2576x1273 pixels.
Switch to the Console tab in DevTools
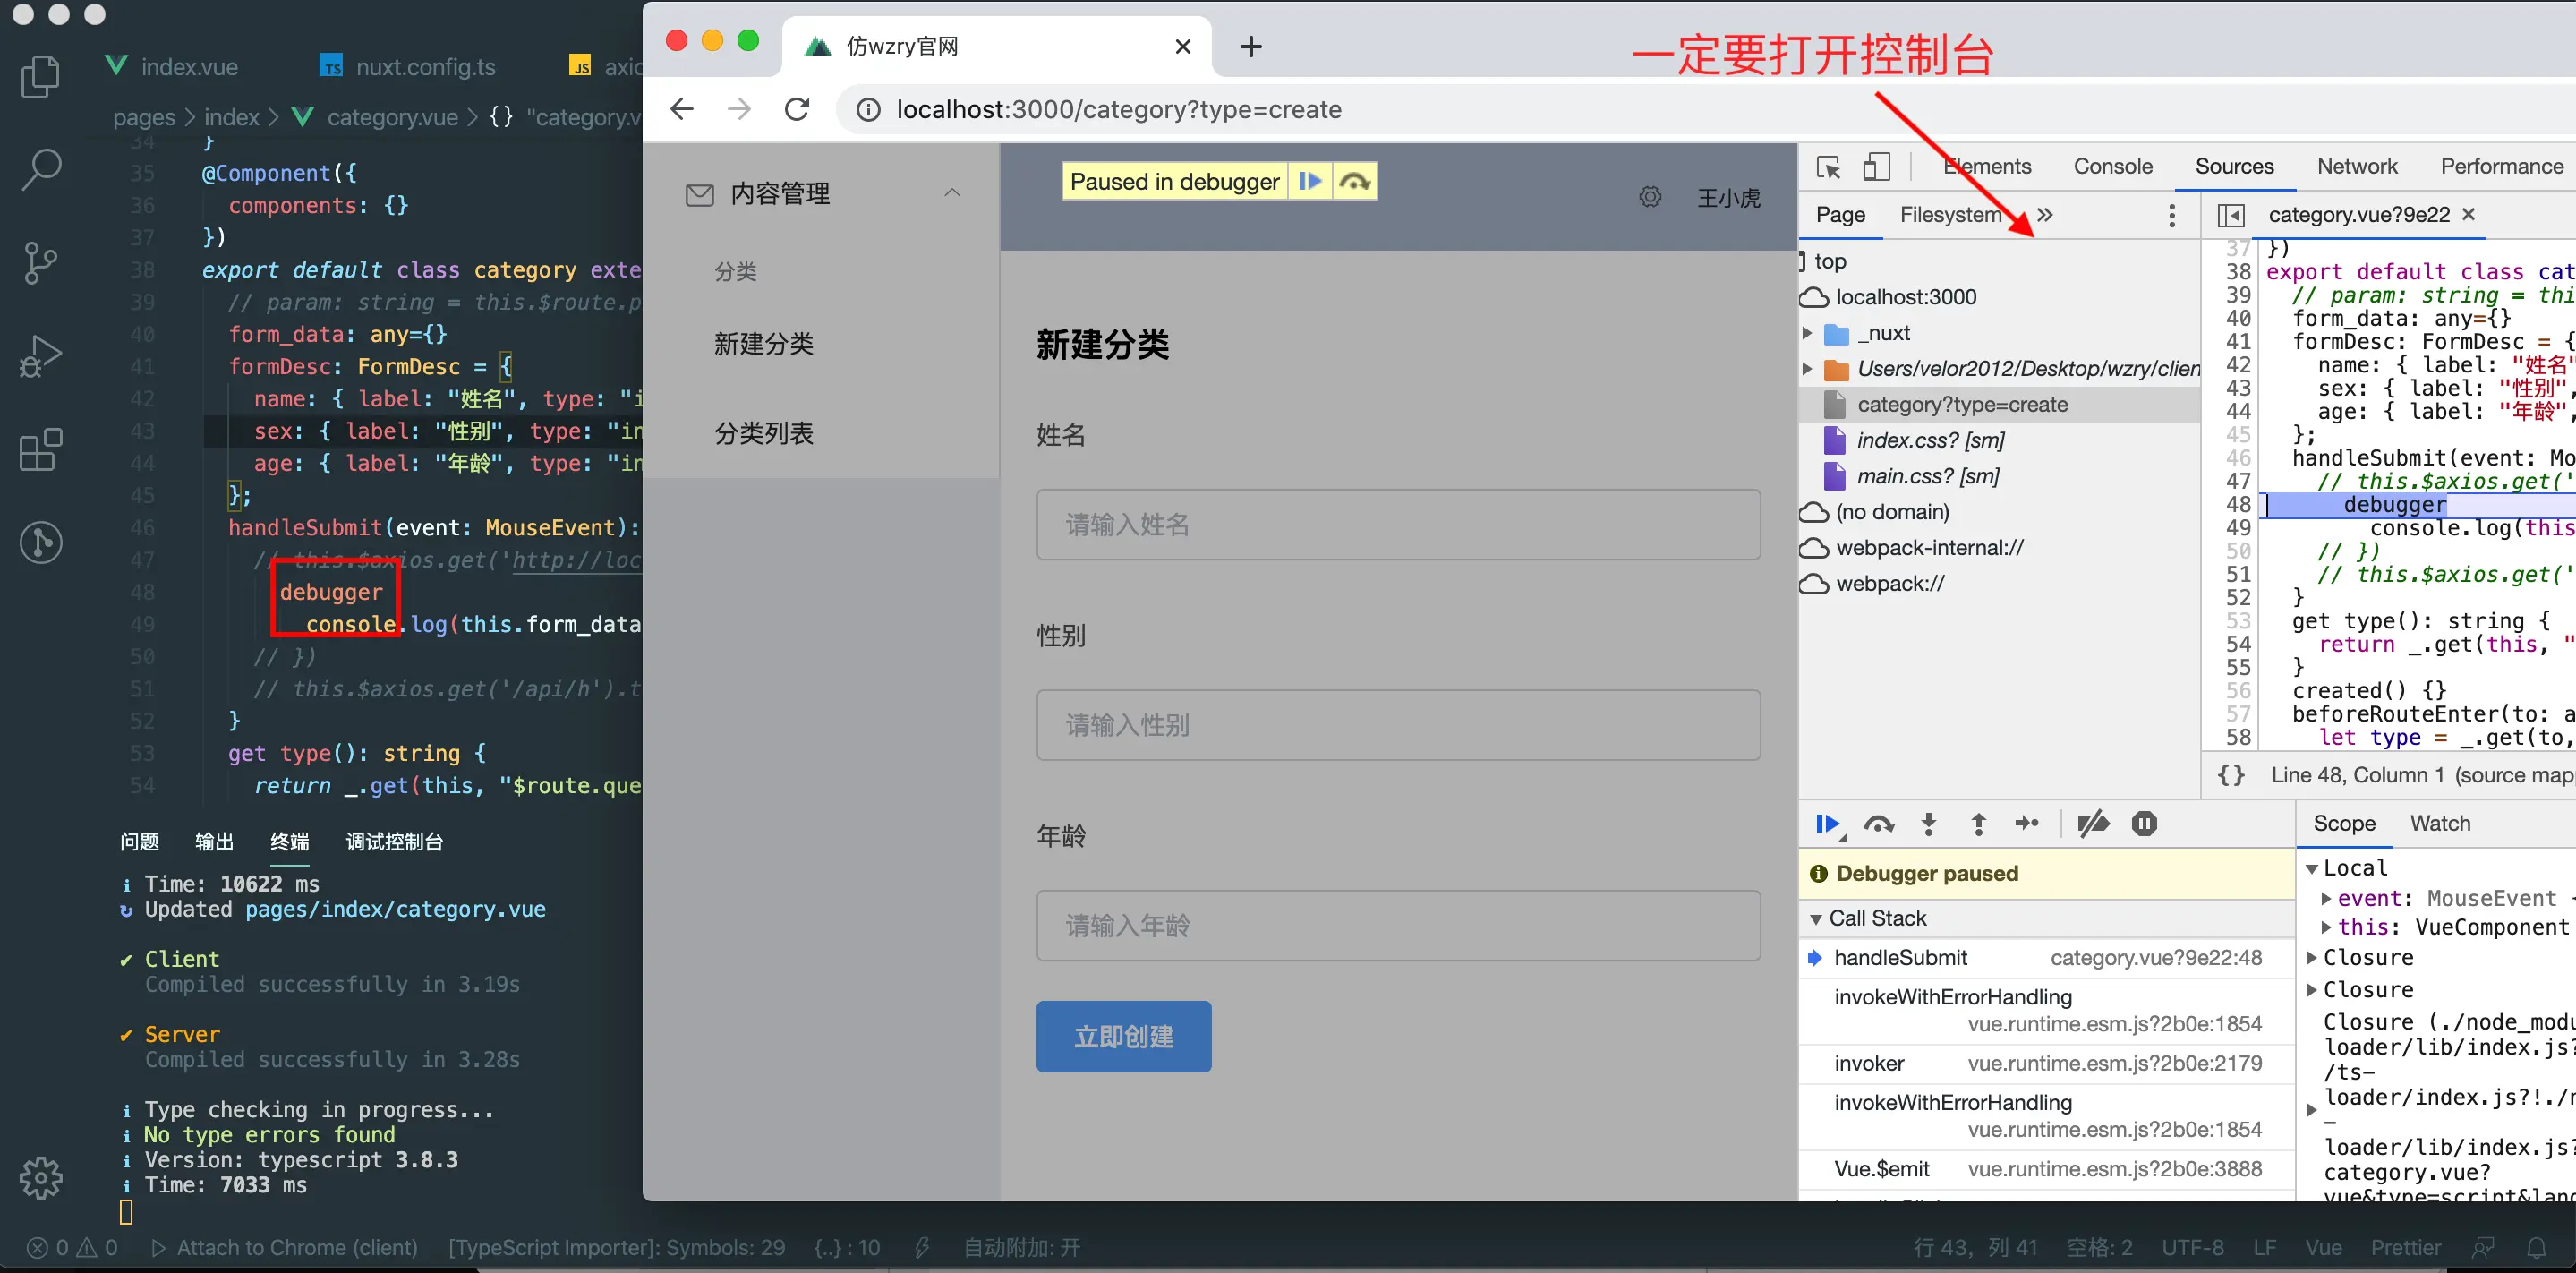2112,166
